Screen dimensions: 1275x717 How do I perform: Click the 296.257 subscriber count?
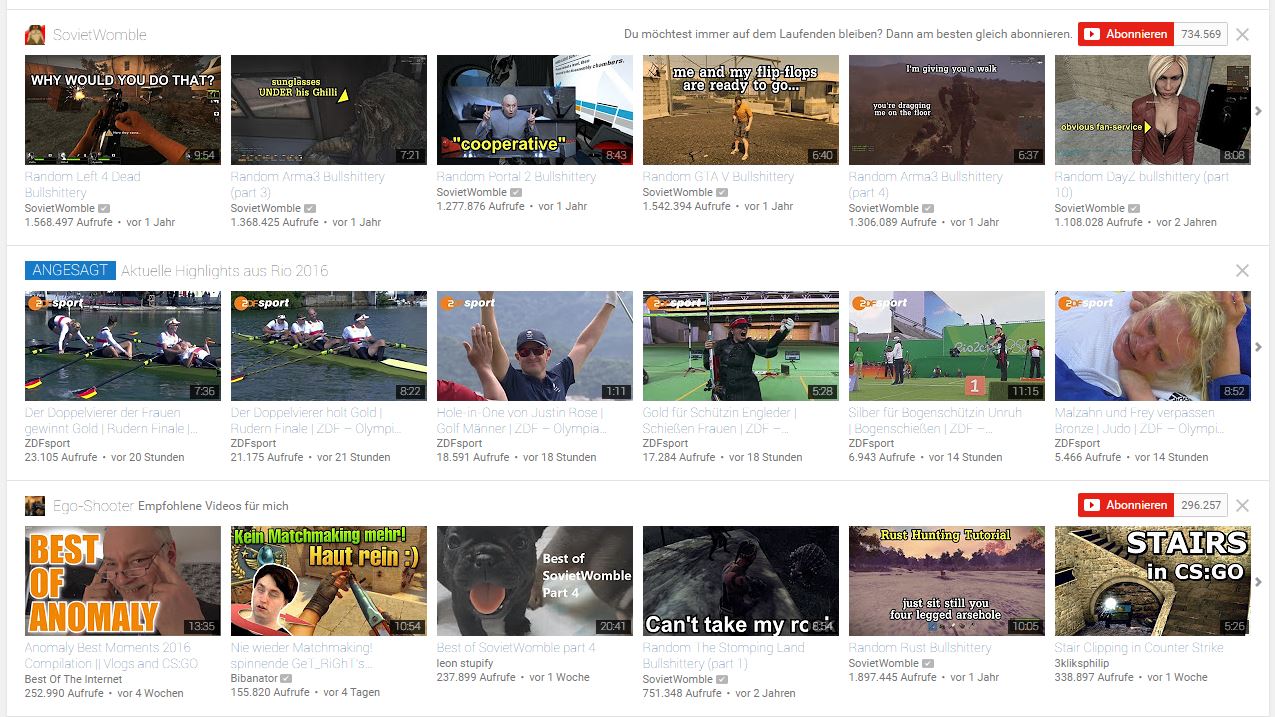pos(1200,505)
